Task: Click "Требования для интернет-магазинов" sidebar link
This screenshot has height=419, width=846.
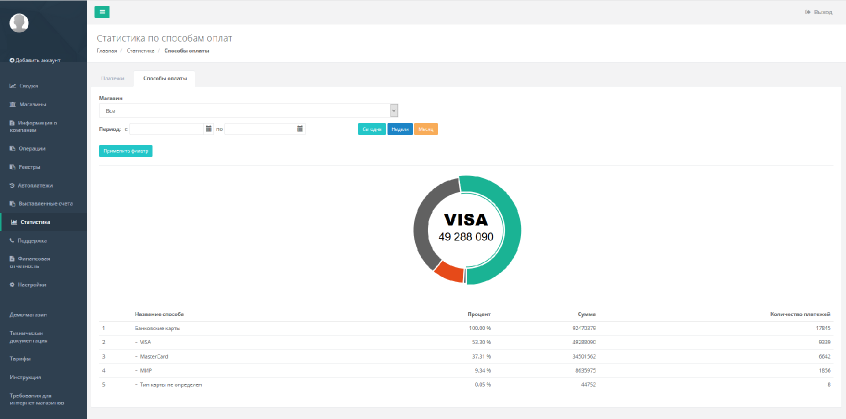Action: (x=37, y=399)
